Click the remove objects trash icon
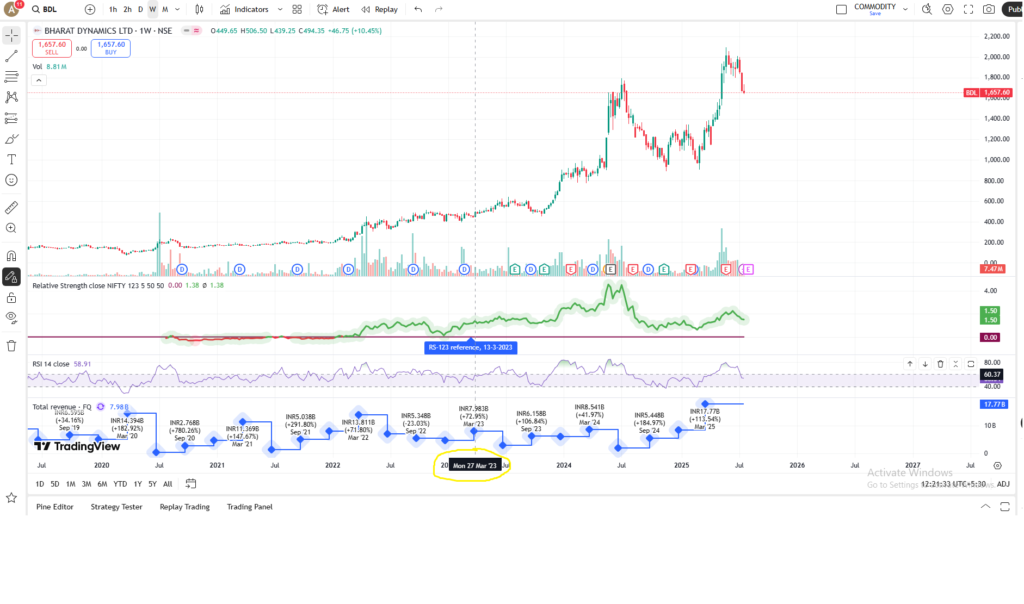Screen dimensions: 1024x604 click(11, 346)
